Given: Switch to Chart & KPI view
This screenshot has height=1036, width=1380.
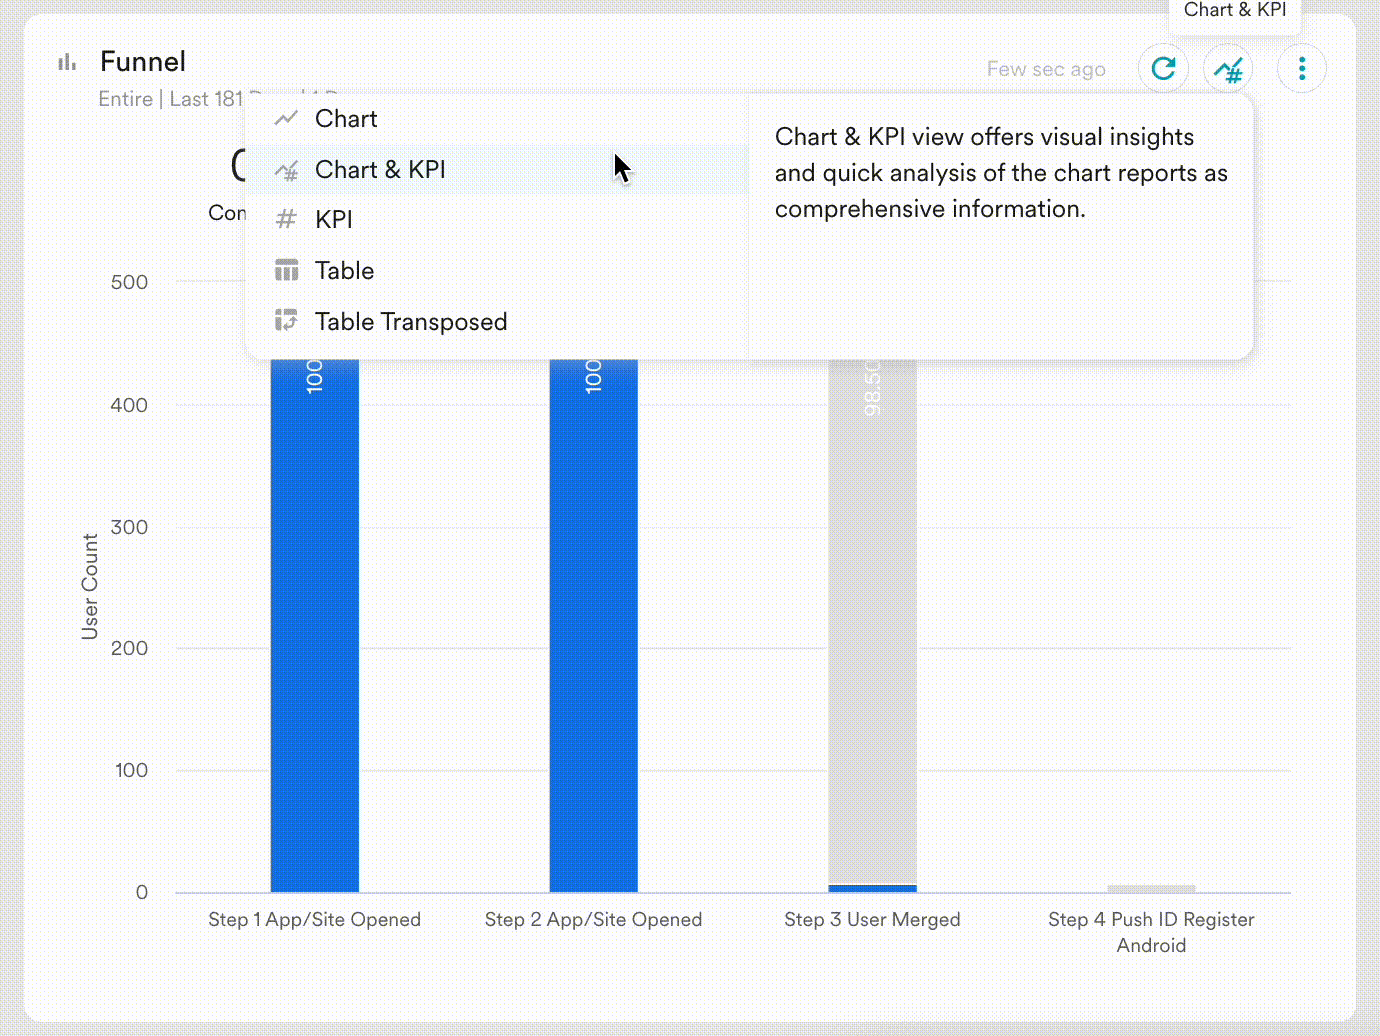Looking at the screenshot, I should point(380,169).
